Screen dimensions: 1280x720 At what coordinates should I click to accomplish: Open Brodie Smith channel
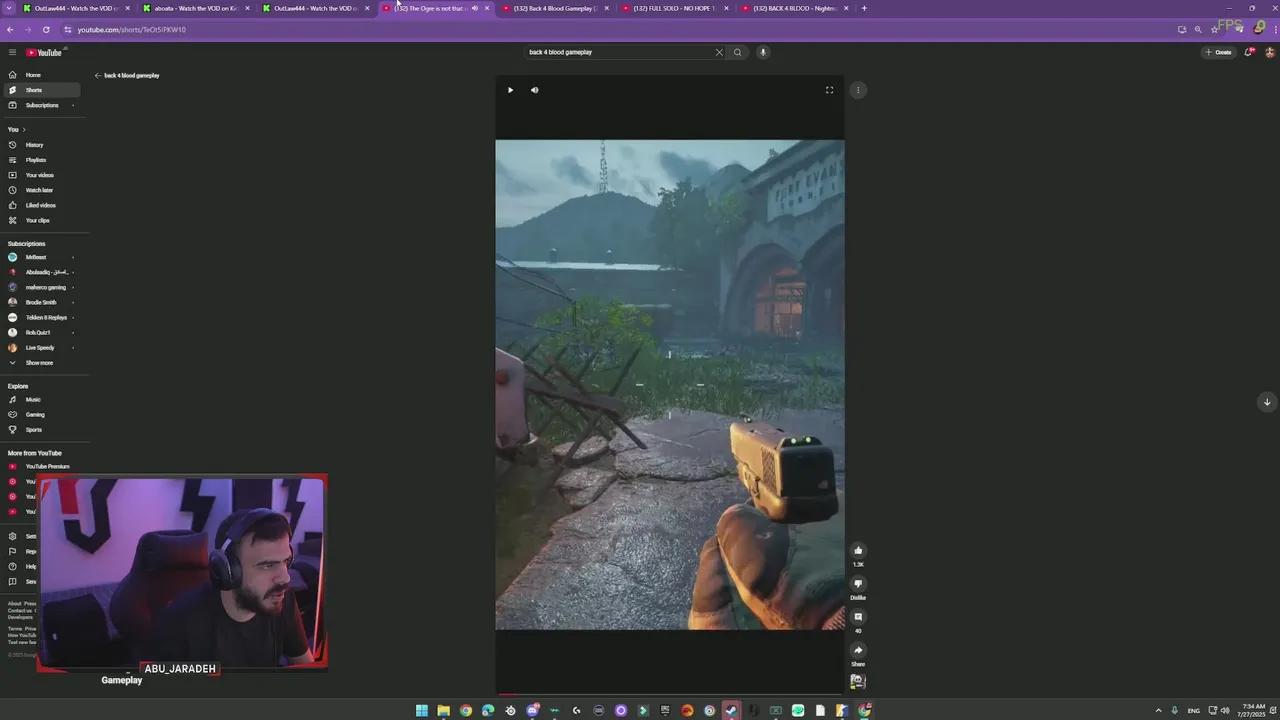click(40, 302)
